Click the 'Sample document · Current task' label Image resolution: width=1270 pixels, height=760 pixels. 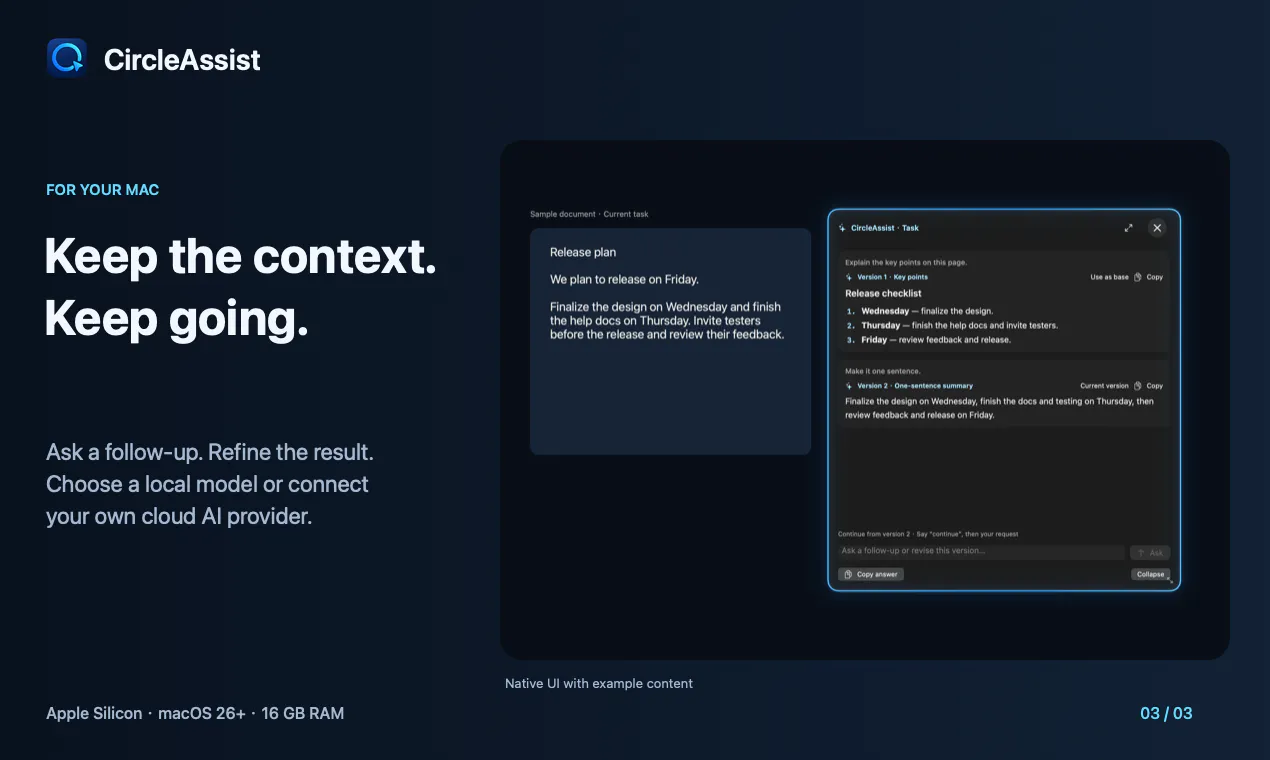click(589, 214)
